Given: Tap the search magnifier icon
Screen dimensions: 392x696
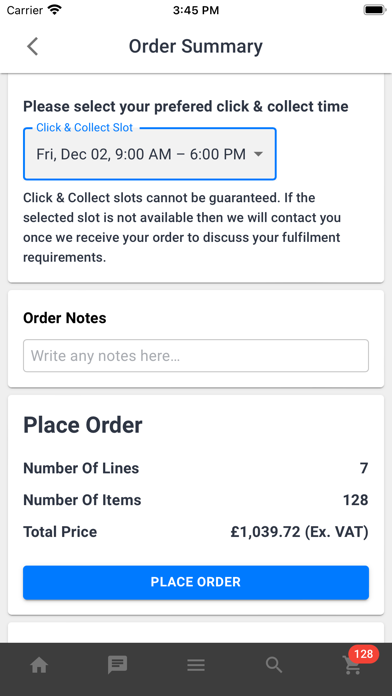Looking at the screenshot, I should [274, 665].
